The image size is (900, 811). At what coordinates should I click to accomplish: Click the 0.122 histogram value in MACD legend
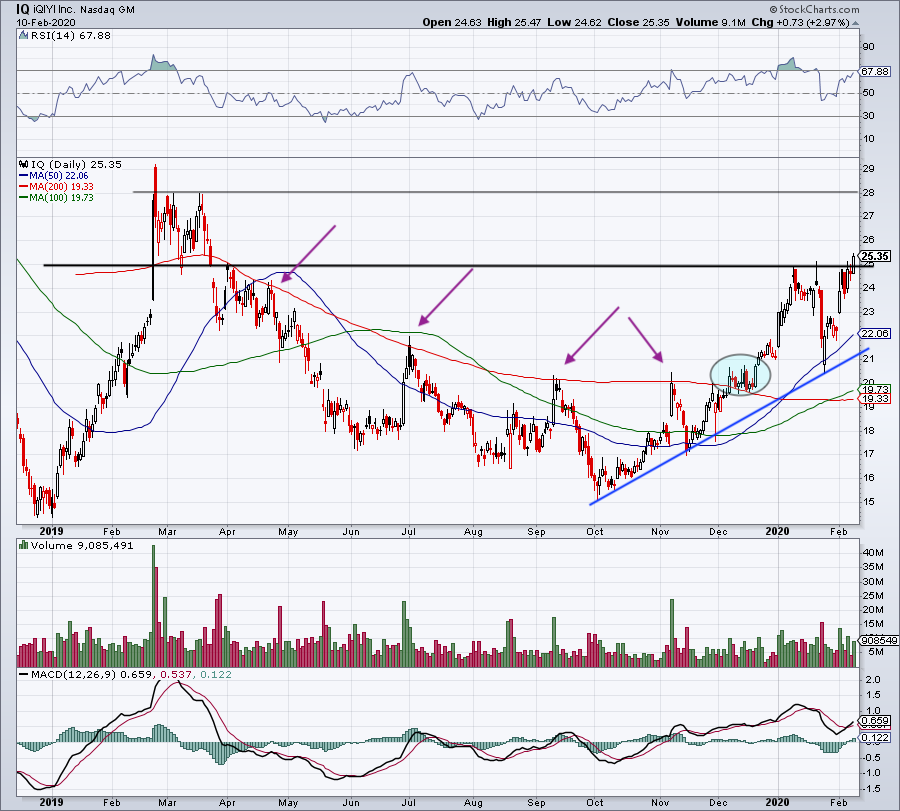pos(214,674)
